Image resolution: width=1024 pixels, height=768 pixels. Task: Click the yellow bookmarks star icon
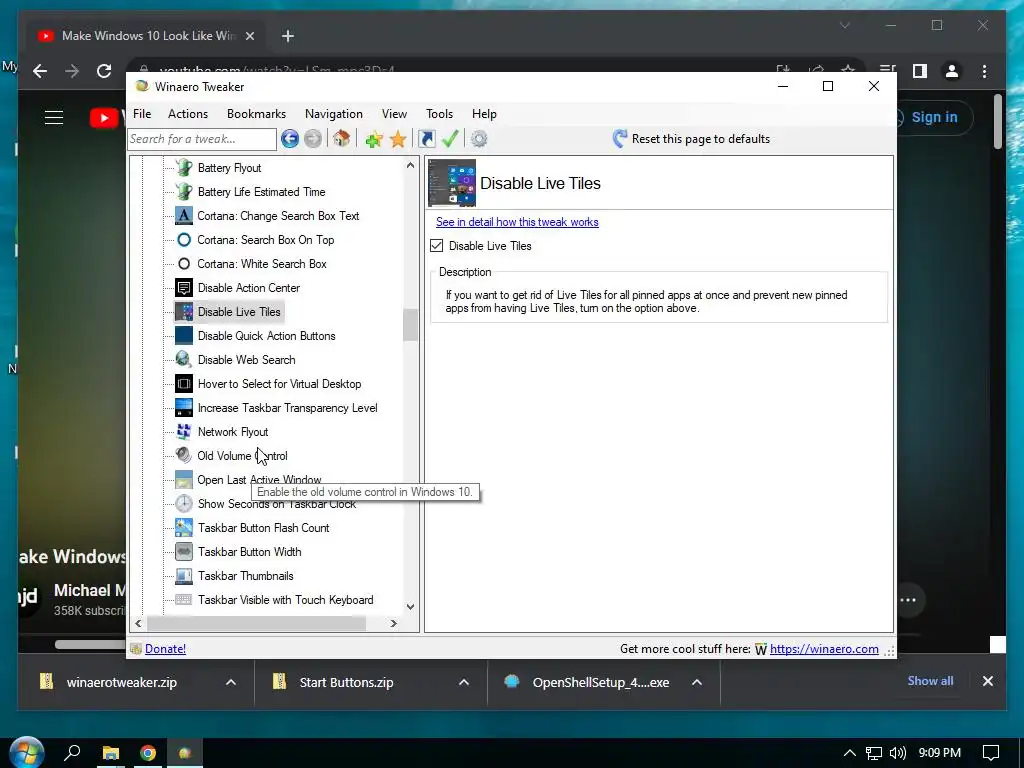click(398, 138)
